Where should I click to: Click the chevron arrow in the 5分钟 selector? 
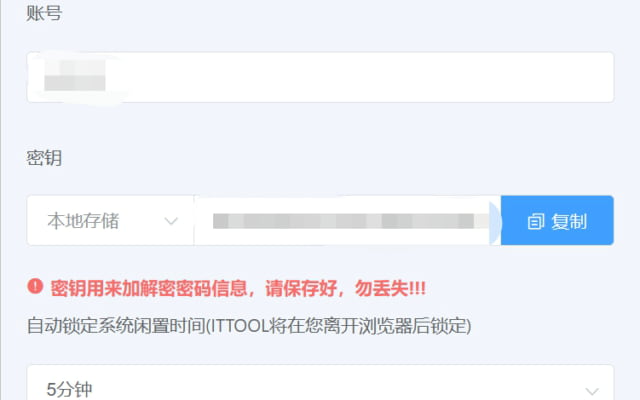(592, 391)
